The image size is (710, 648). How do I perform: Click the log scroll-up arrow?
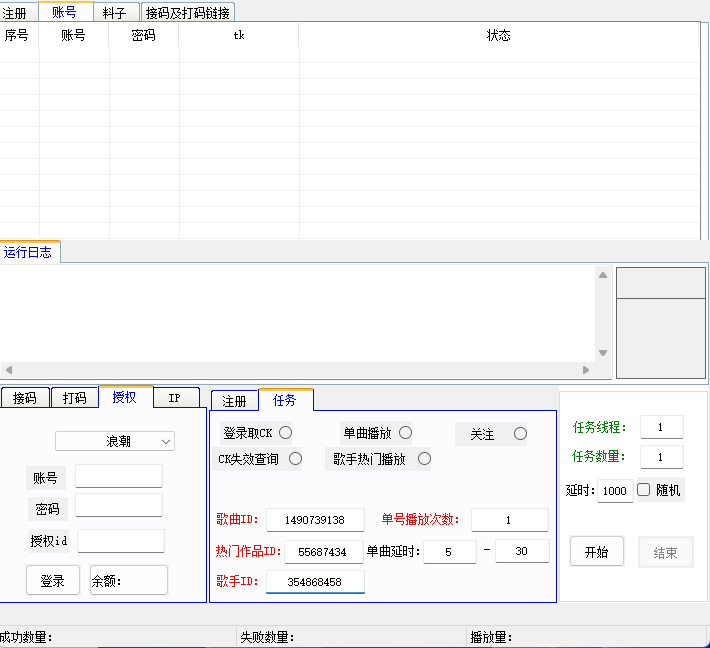pos(602,275)
